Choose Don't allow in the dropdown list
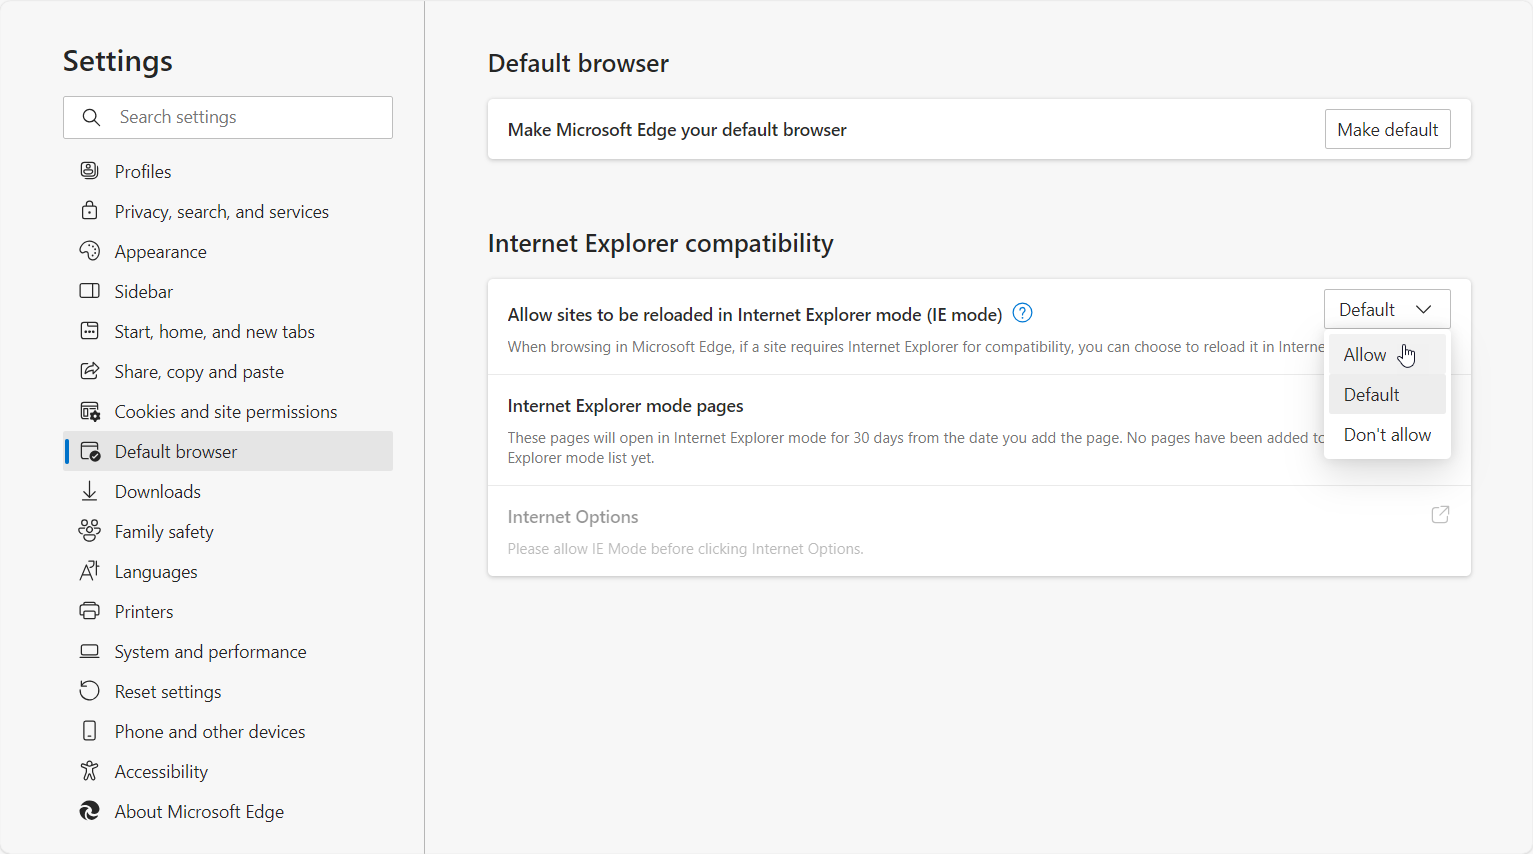This screenshot has height=854, width=1533. coord(1387,435)
